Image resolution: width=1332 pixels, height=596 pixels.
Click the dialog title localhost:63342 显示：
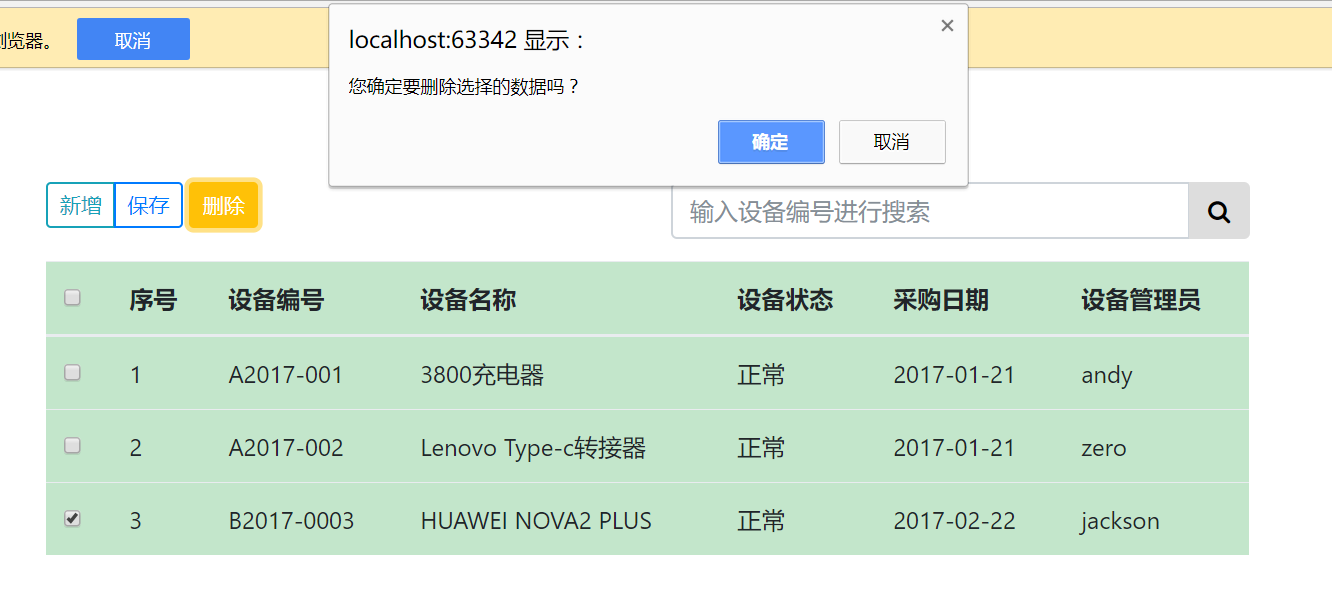coord(466,40)
